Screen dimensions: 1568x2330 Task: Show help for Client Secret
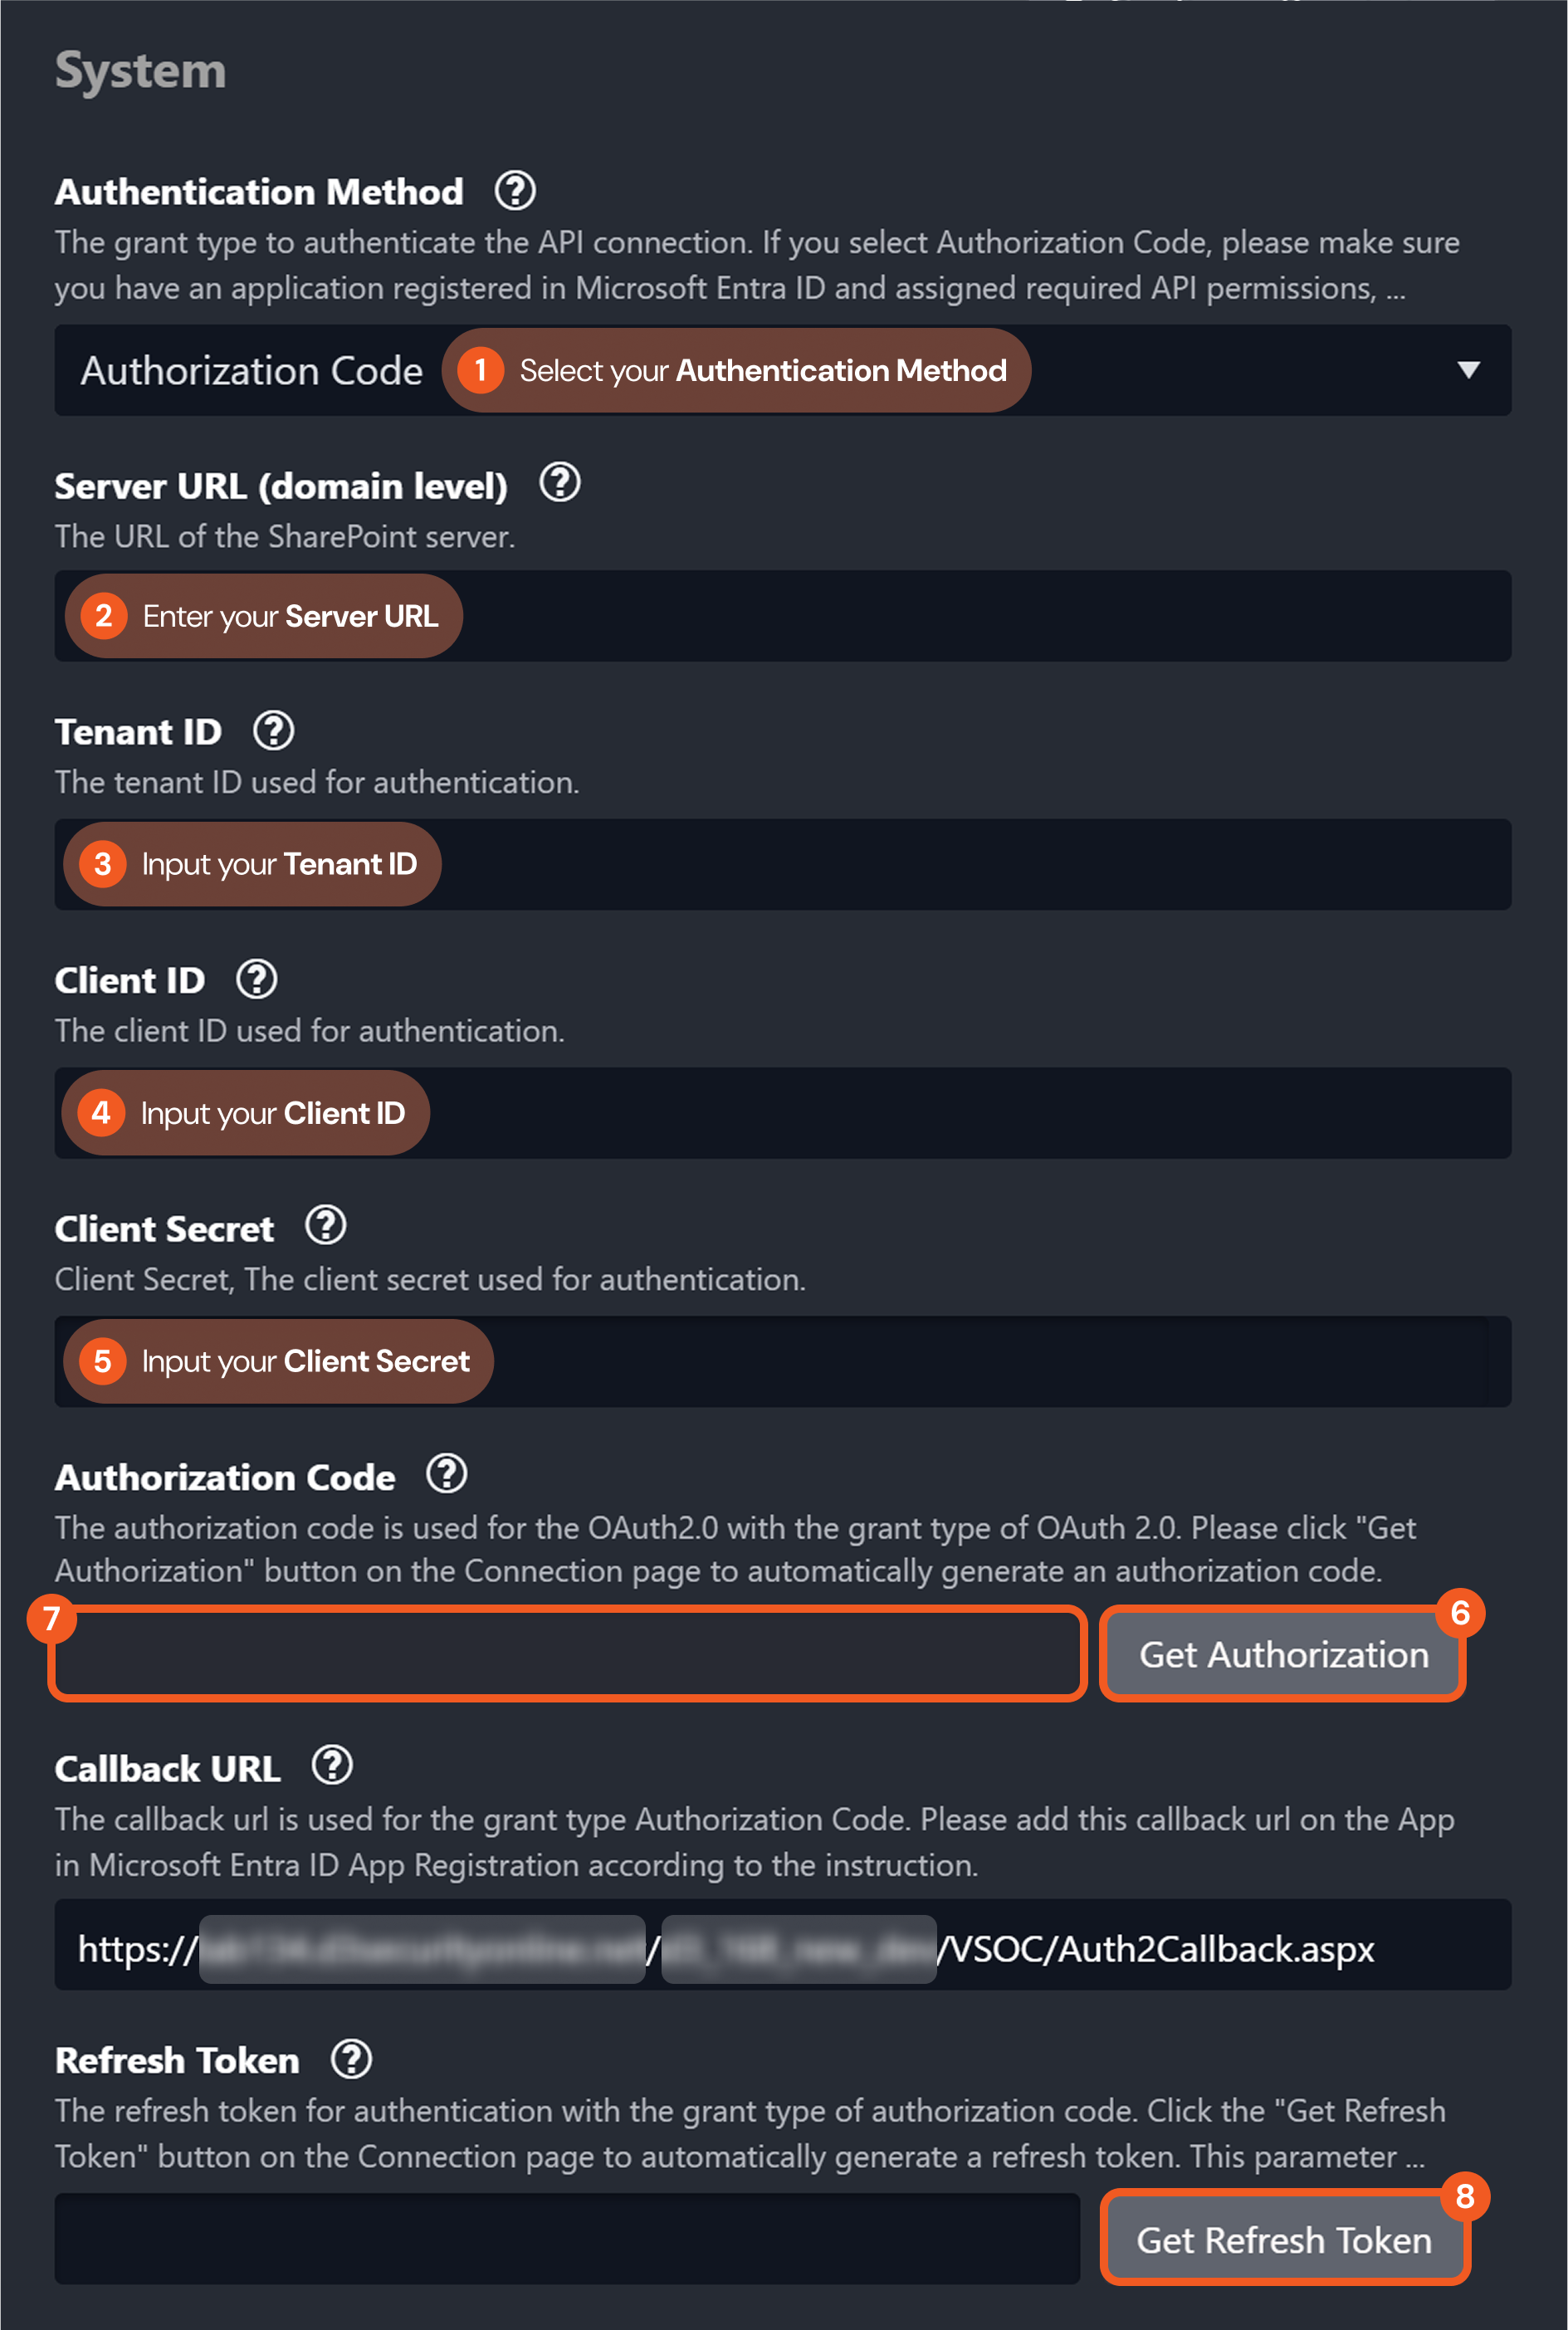(x=326, y=1225)
